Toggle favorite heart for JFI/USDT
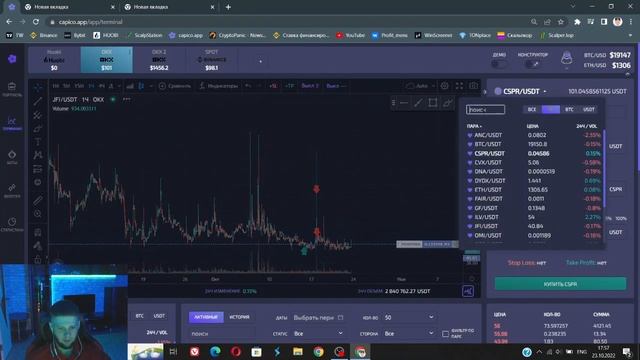This screenshot has width=640, height=360. coord(470,226)
